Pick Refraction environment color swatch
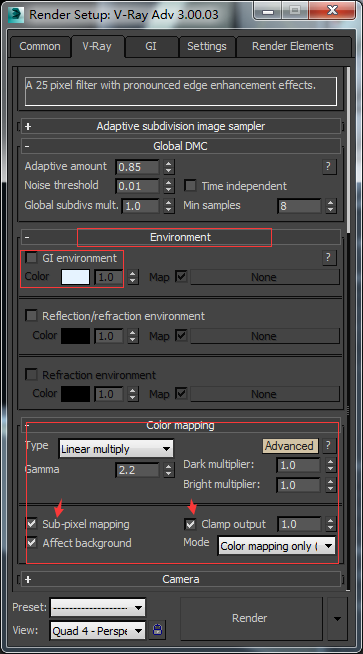The width and height of the screenshot is (363, 654). (x=76, y=394)
